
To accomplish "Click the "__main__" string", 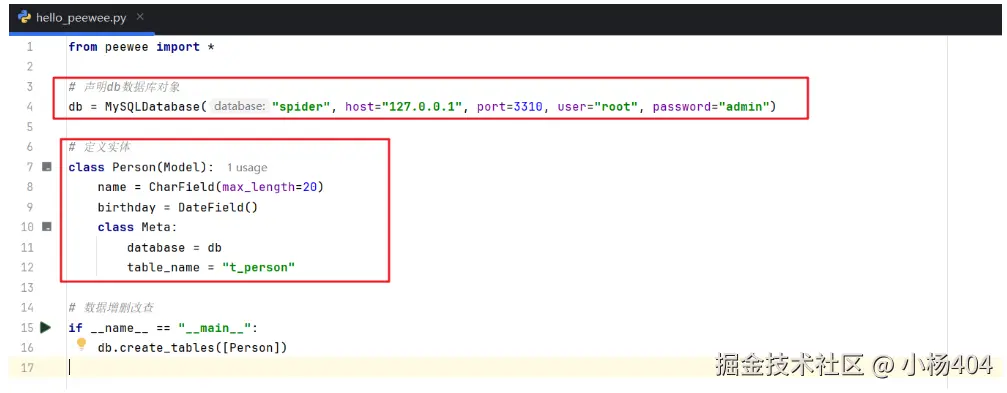I will [215, 328].
